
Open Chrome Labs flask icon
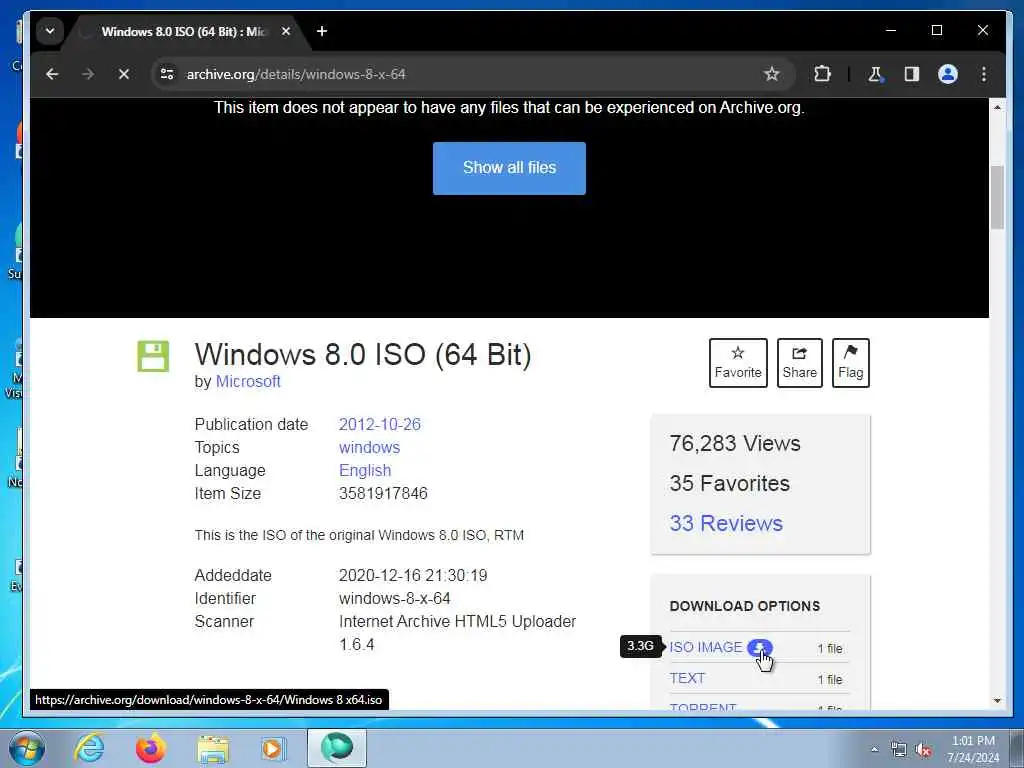[875, 74]
